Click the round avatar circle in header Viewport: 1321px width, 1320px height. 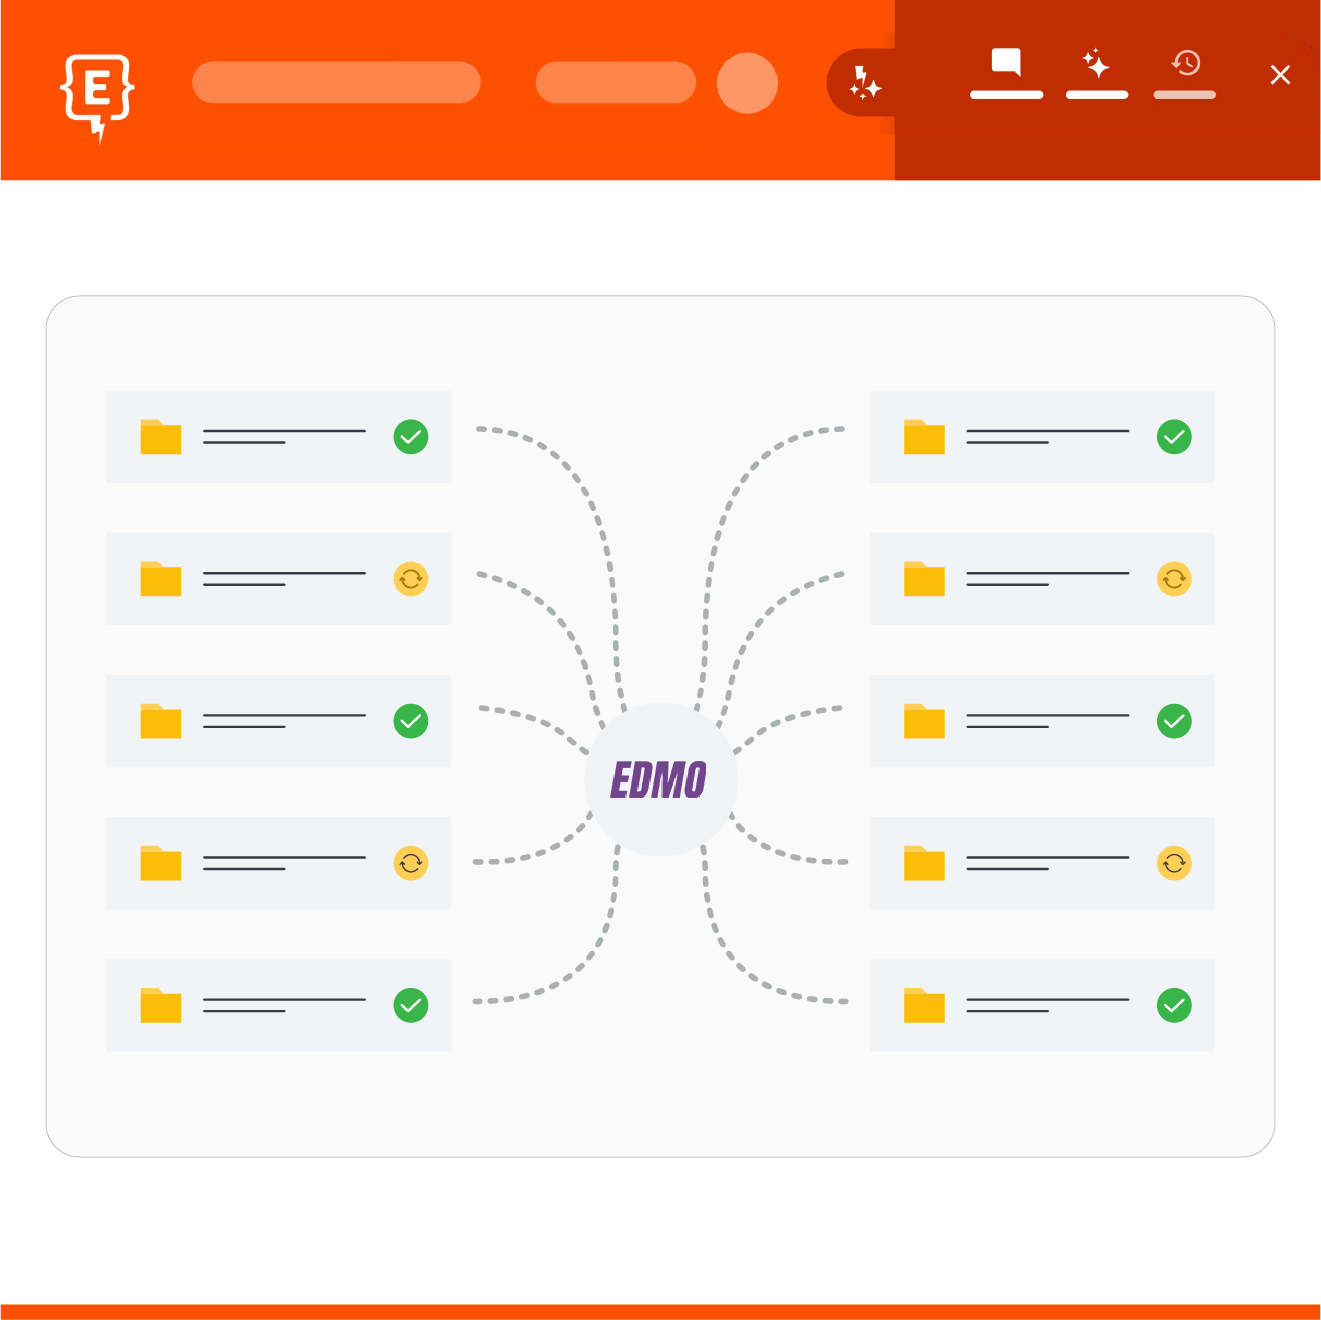747,83
